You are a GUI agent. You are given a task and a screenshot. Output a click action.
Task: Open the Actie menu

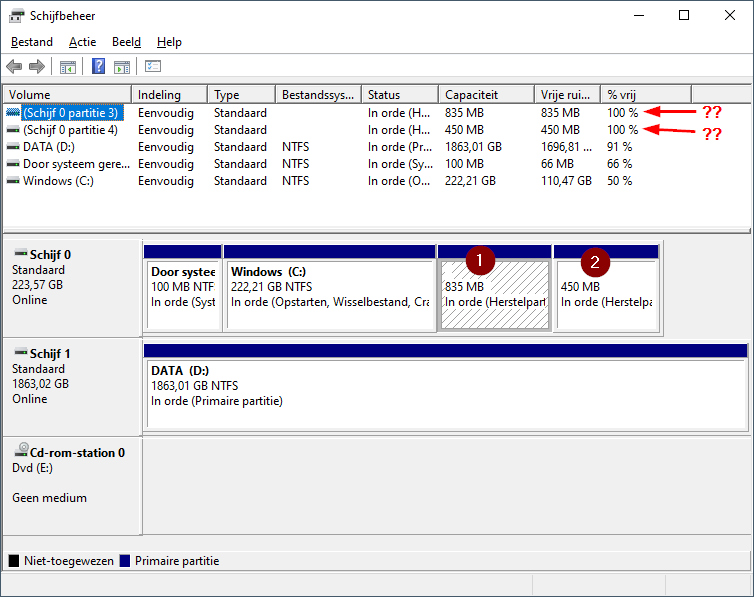[x=82, y=42]
